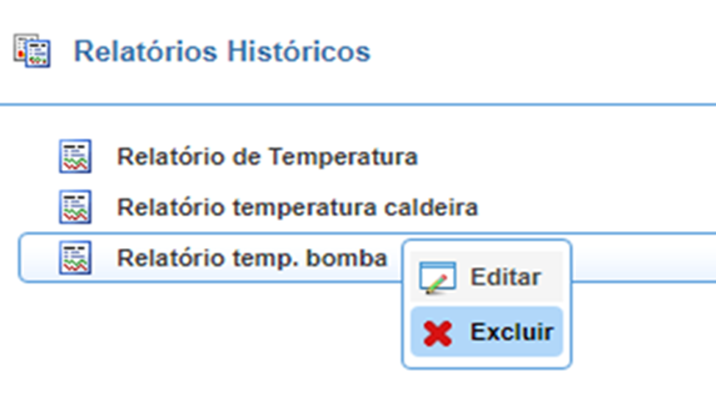
Task: Click the Editar text label
Action: click(505, 277)
